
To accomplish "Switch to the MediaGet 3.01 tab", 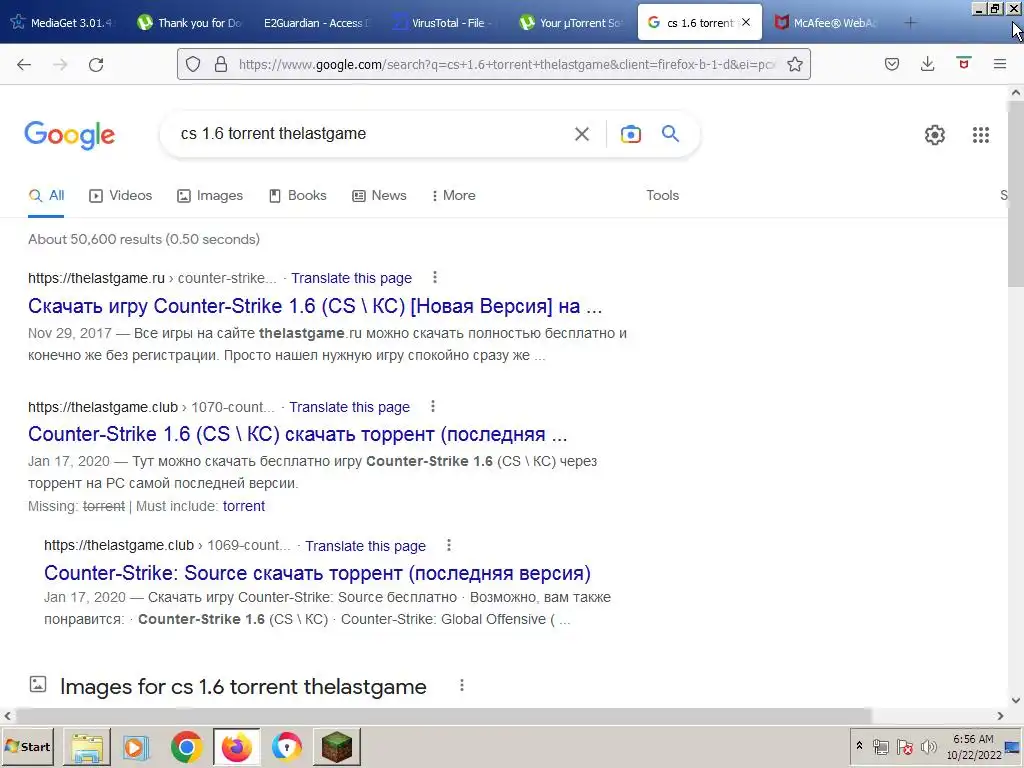I will (x=63, y=23).
